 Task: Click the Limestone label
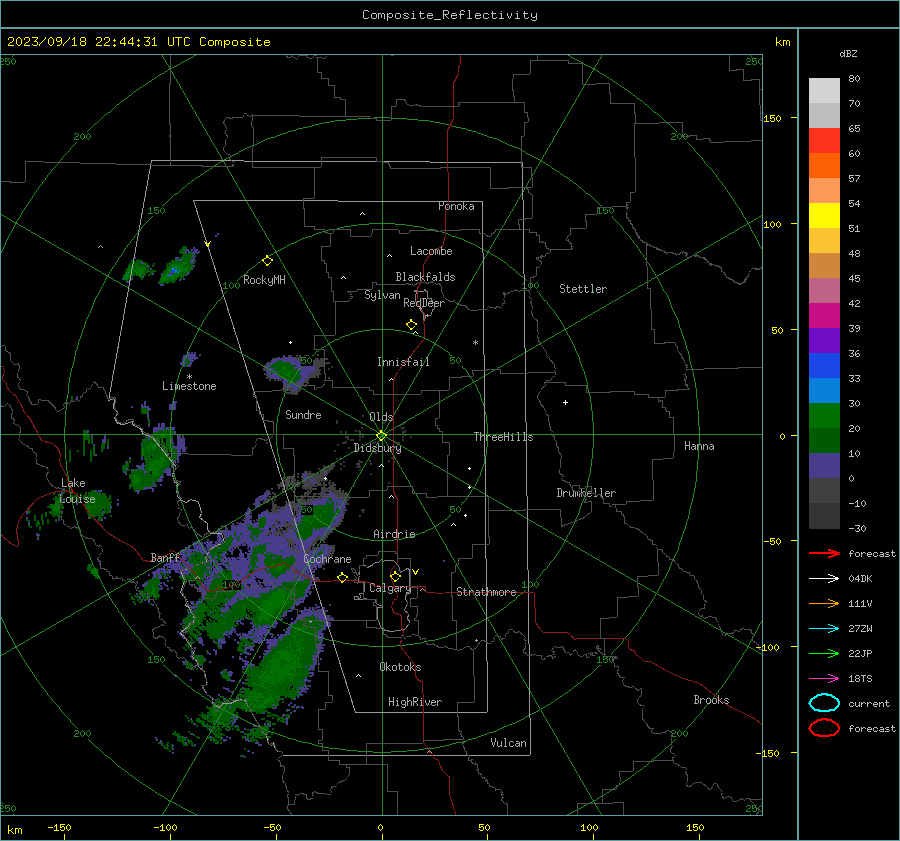click(189, 386)
